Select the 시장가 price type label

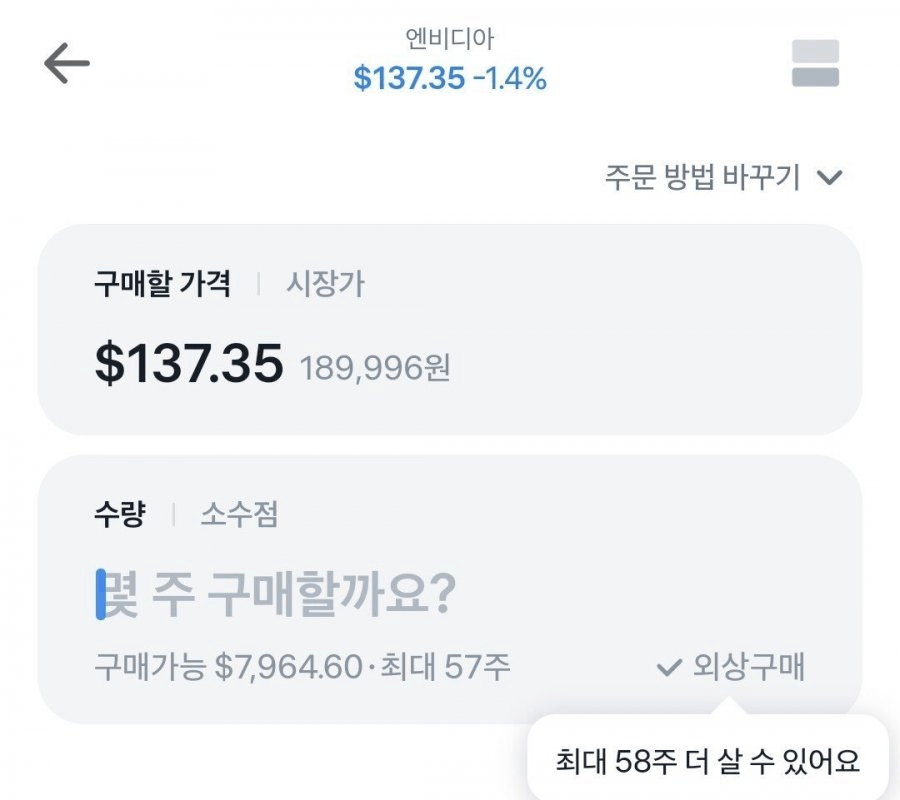click(326, 284)
